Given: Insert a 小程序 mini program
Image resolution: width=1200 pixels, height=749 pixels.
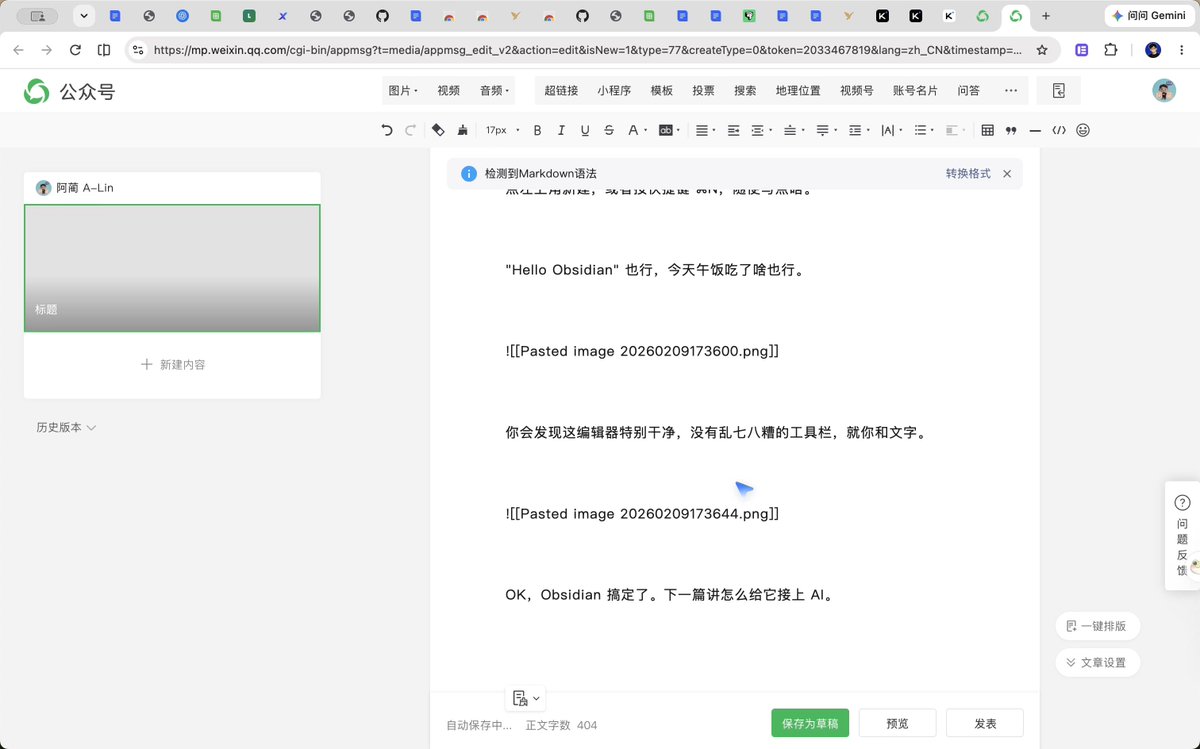Looking at the screenshot, I should [x=614, y=90].
